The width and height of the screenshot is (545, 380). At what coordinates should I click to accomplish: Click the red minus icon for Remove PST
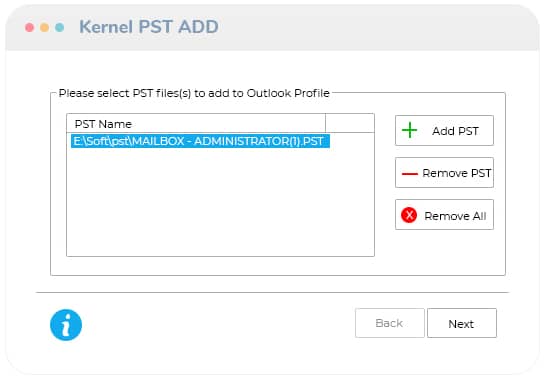(410, 173)
